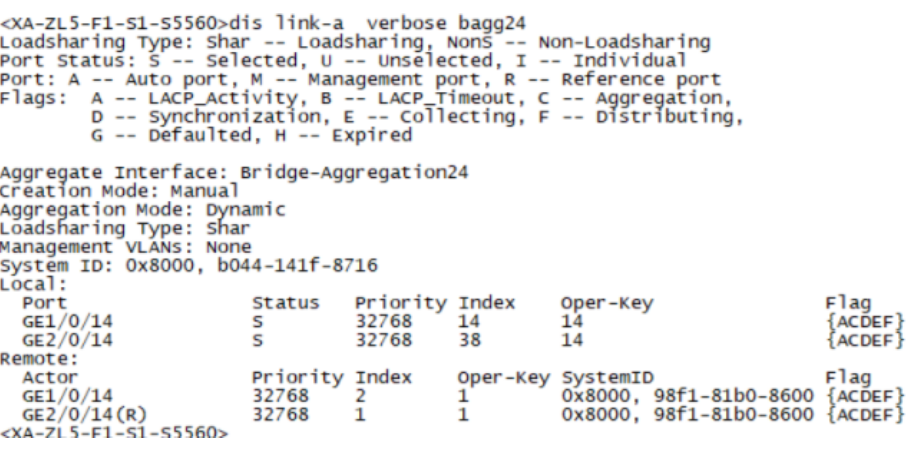The height and width of the screenshot is (452, 917).
Task: Click the 'Management VLANs: None' line
Action: (x=126, y=246)
